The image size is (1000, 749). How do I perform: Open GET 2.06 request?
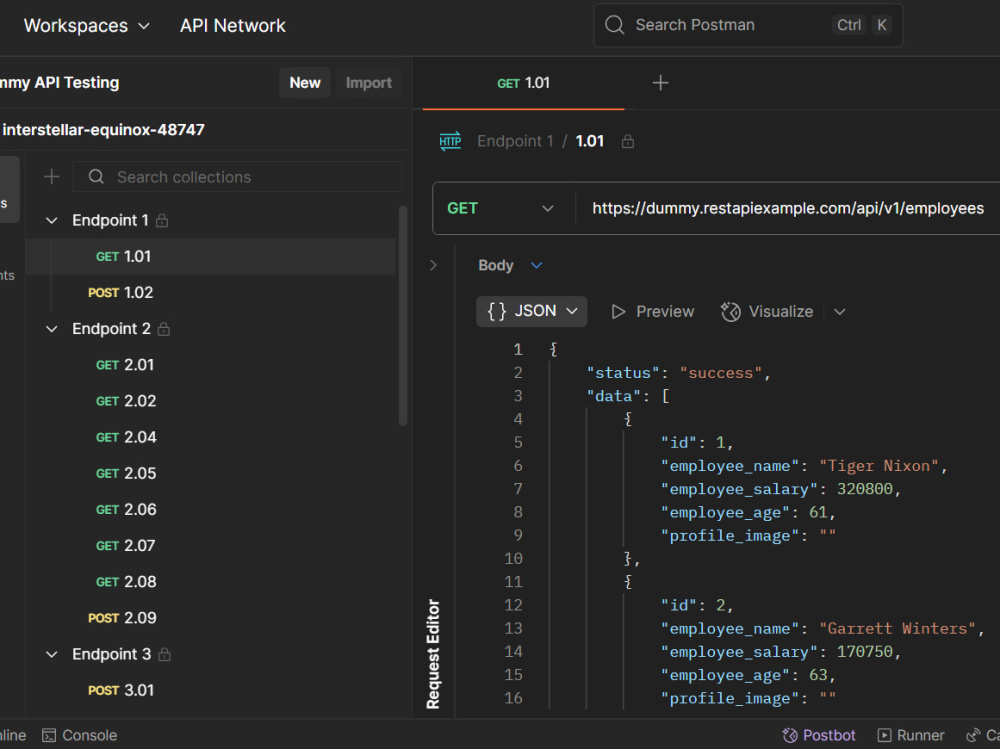click(x=210, y=510)
